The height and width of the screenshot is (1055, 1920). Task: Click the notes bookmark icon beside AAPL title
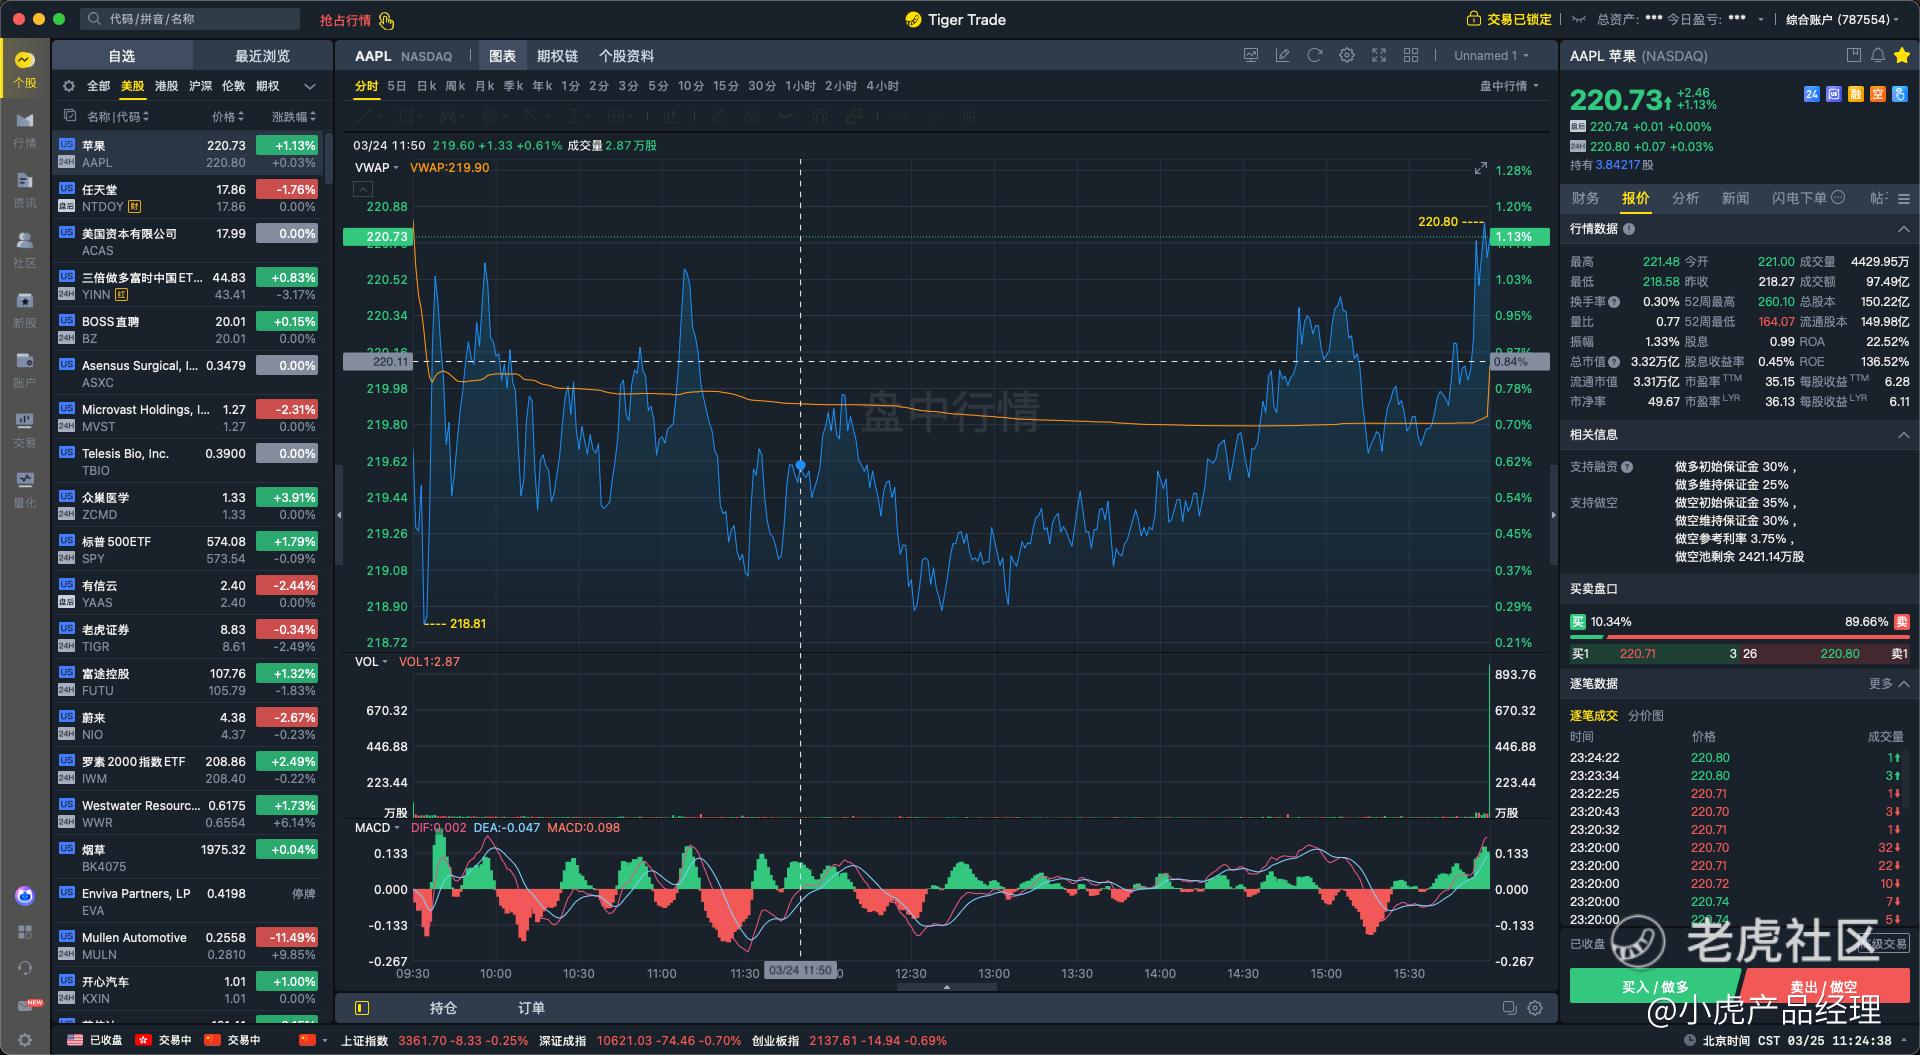pyautogui.click(x=1854, y=56)
